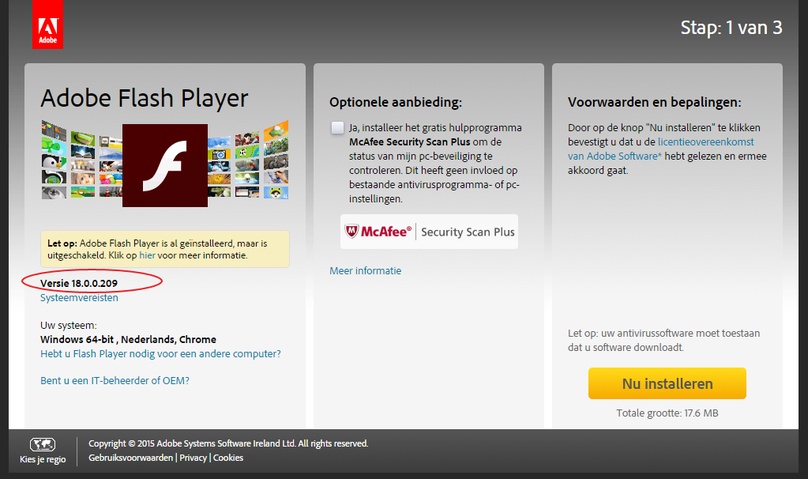Click the red Adobe logo
The width and height of the screenshot is (808, 479).
[x=47, y=25]
